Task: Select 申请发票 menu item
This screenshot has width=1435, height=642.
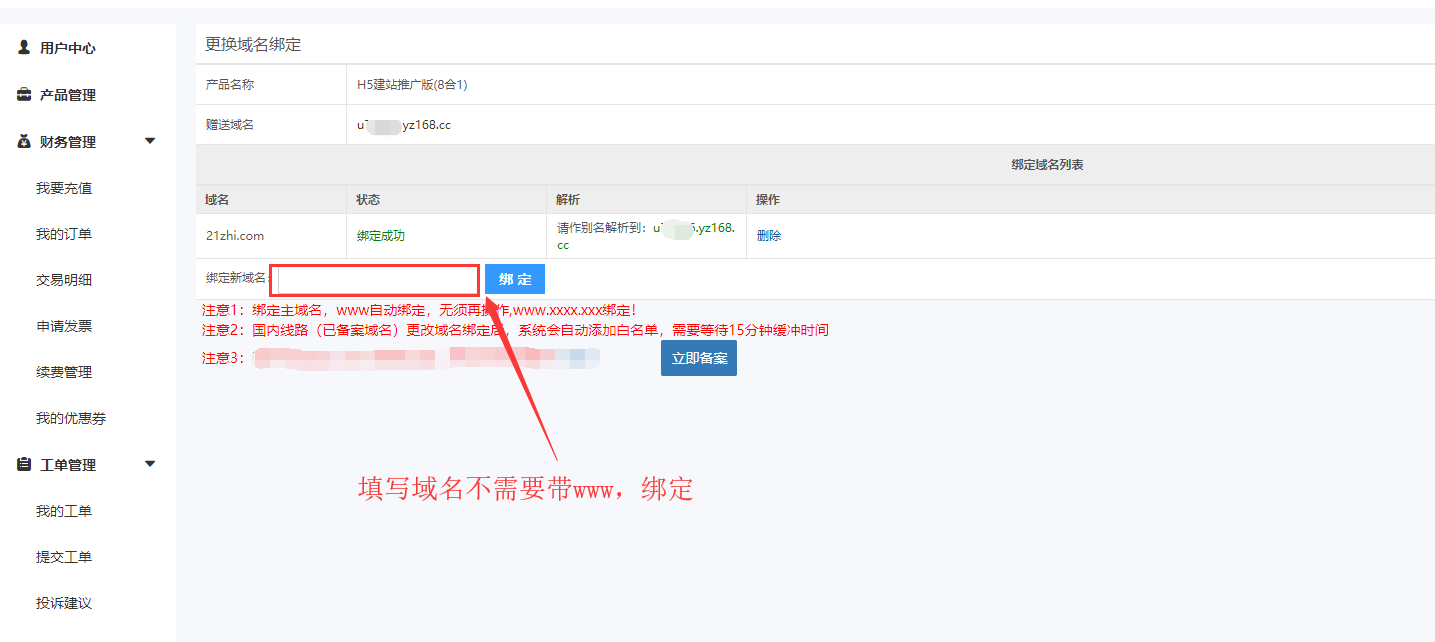Action: click(x=64, y=326)
